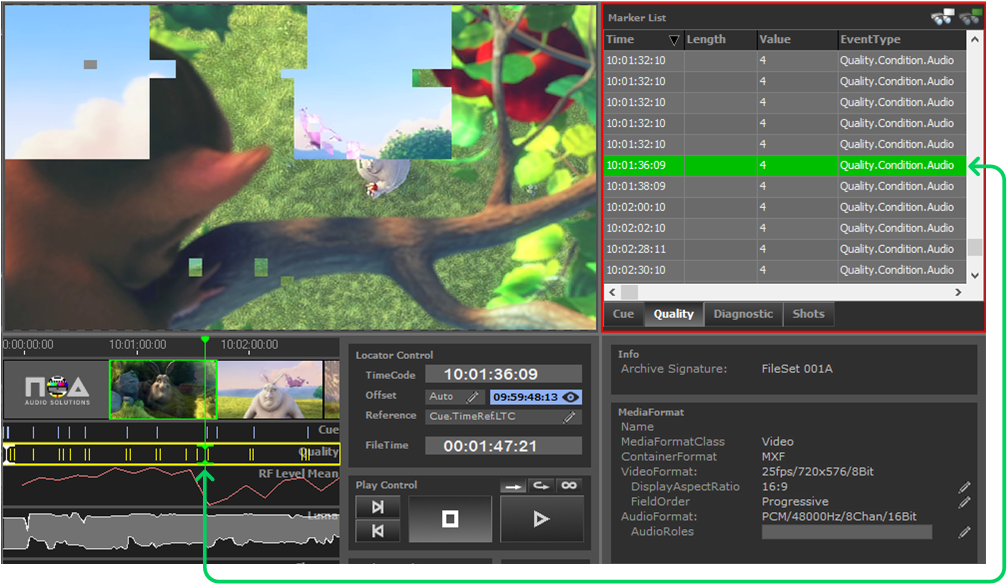
Task: Click the green playhead handle on the ruler
Action: point(205,339)
